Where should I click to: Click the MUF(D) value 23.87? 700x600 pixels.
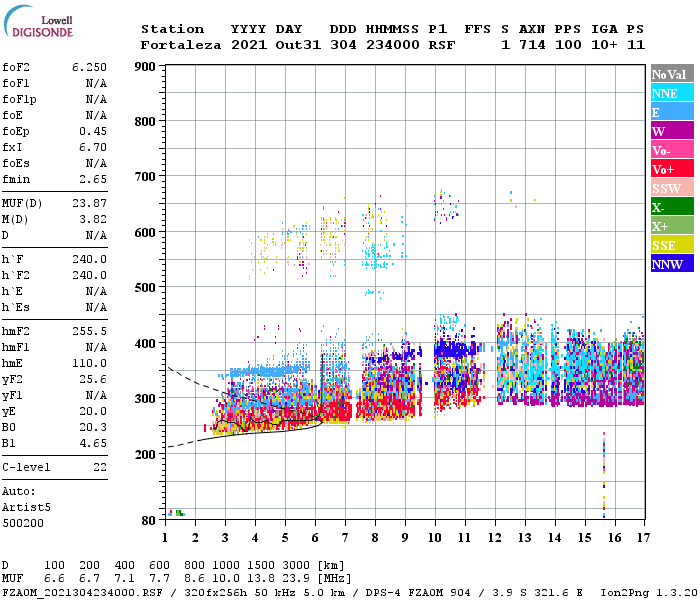89,203
